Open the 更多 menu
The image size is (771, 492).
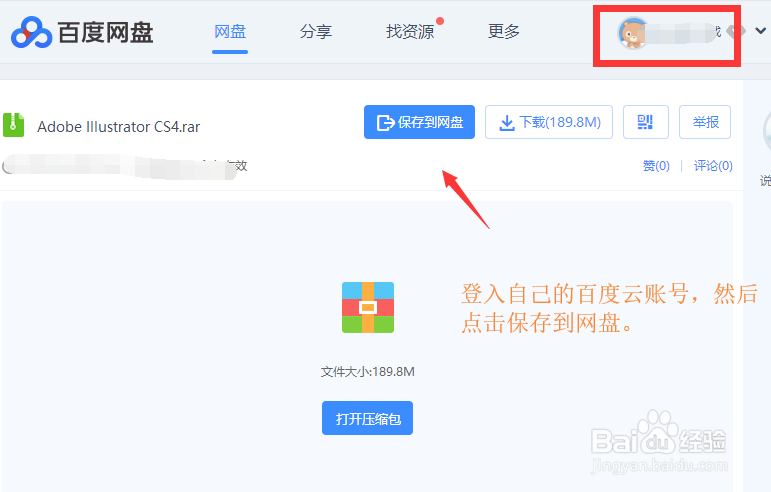[504, 32]
